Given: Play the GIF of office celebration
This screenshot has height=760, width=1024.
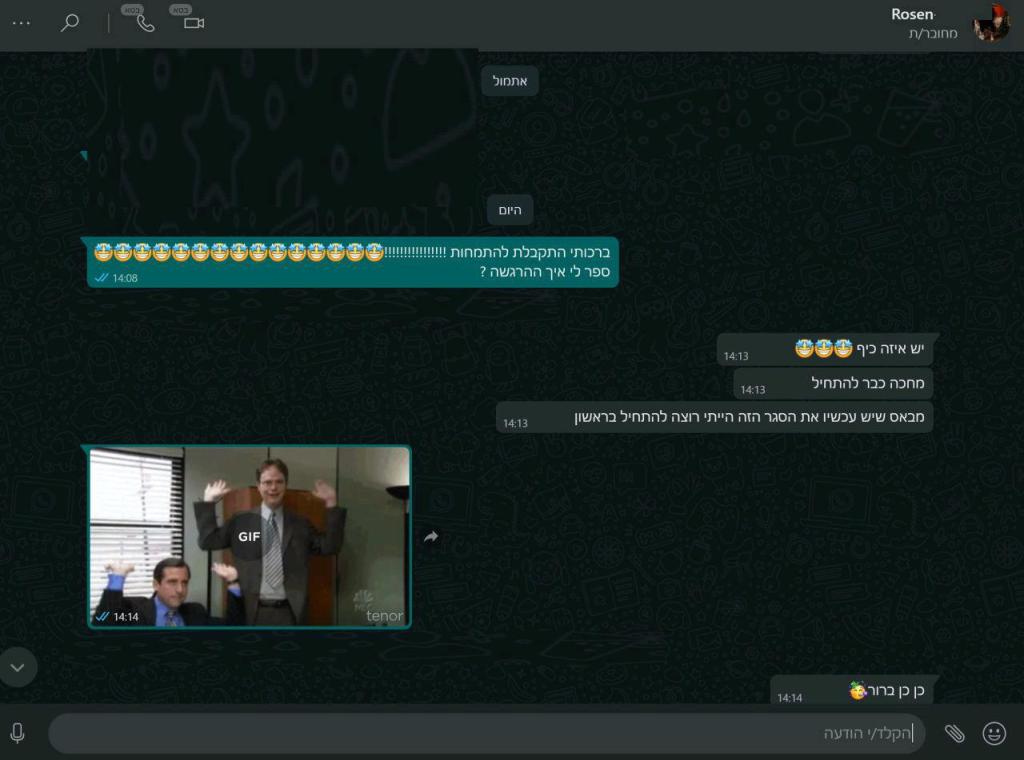Looking at the screenshot, I should coord(249,536).
